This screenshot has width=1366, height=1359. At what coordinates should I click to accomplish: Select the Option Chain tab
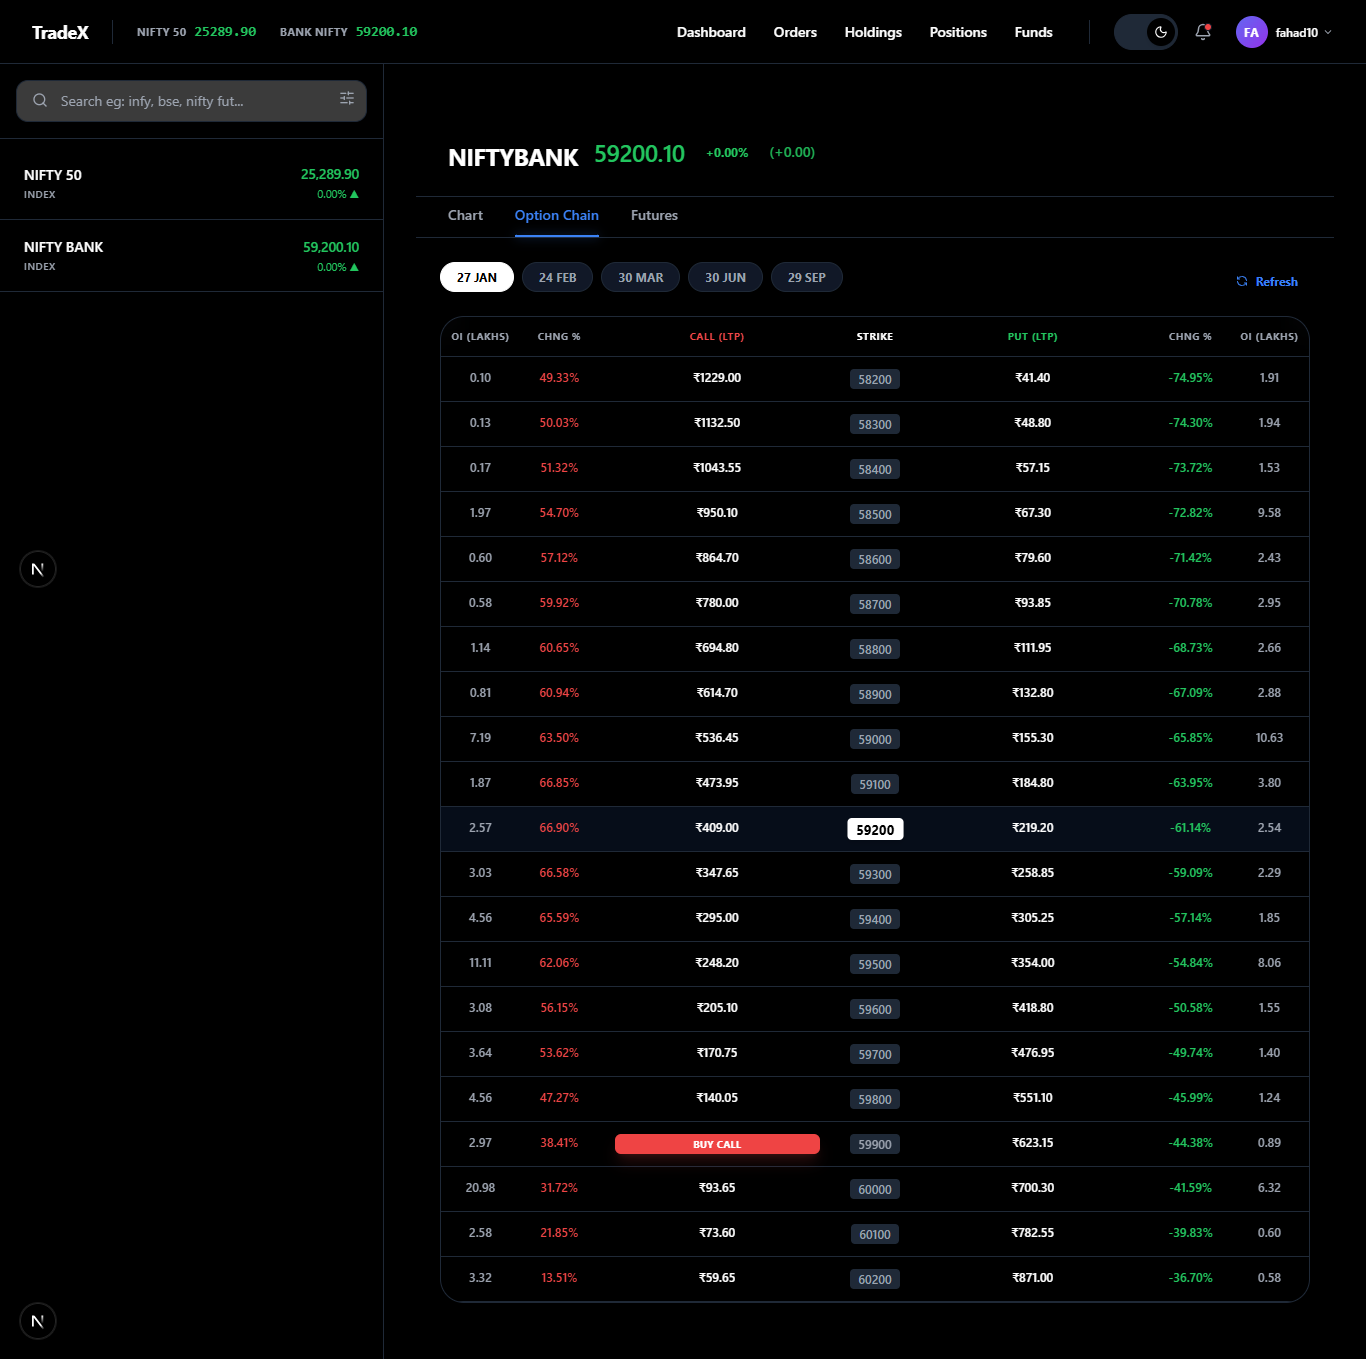tap(556, 215)
